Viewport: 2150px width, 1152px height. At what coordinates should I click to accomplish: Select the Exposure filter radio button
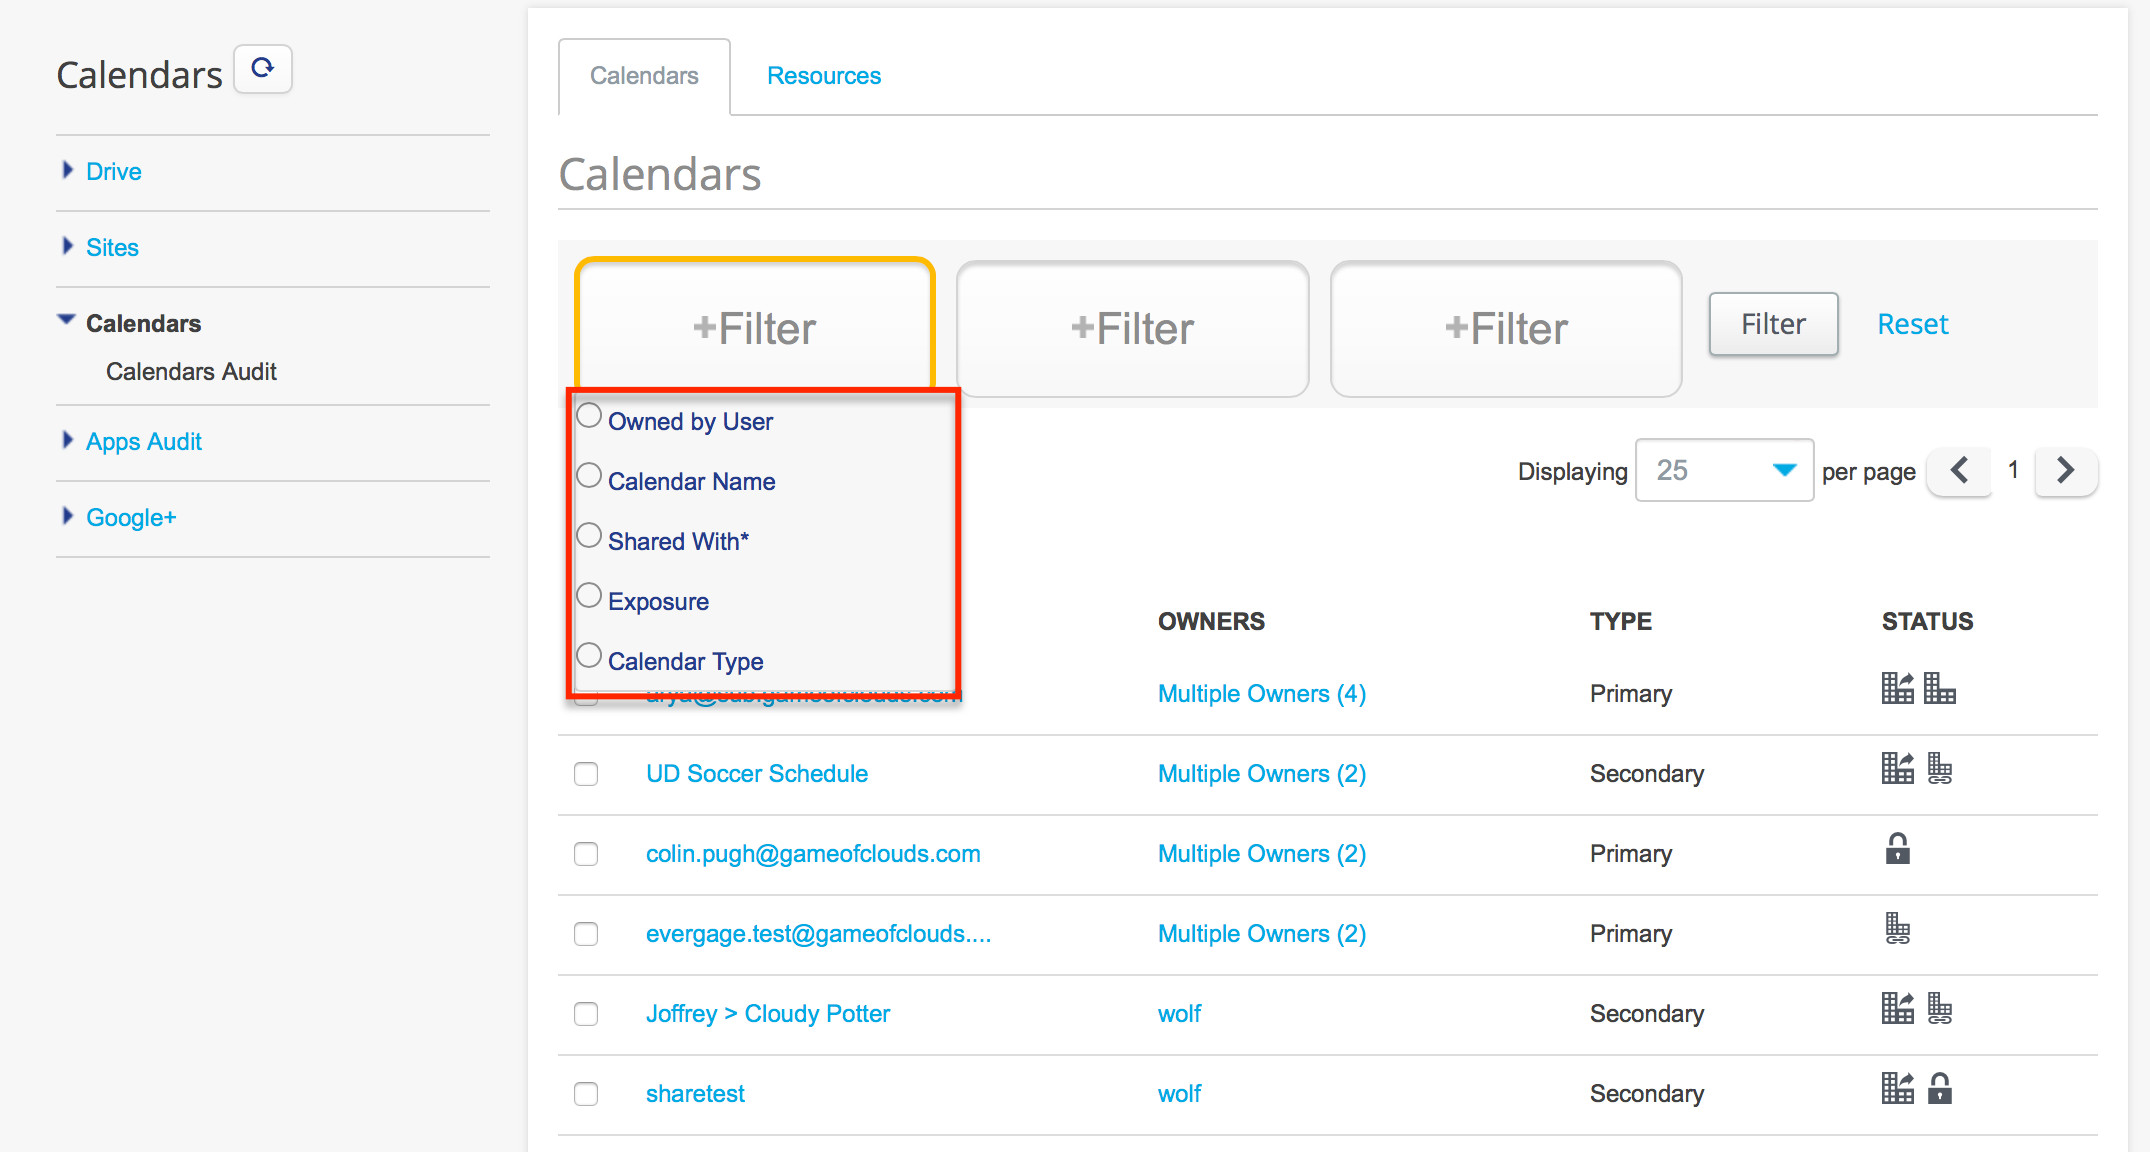(x=589, y=595)
